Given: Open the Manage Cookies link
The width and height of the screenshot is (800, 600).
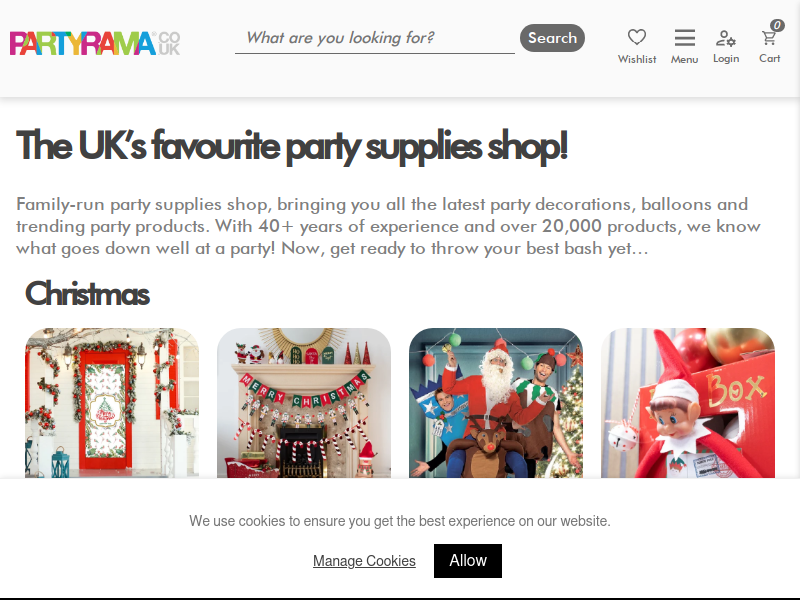Looking at the screenshot, I should [x=364, y=561].
